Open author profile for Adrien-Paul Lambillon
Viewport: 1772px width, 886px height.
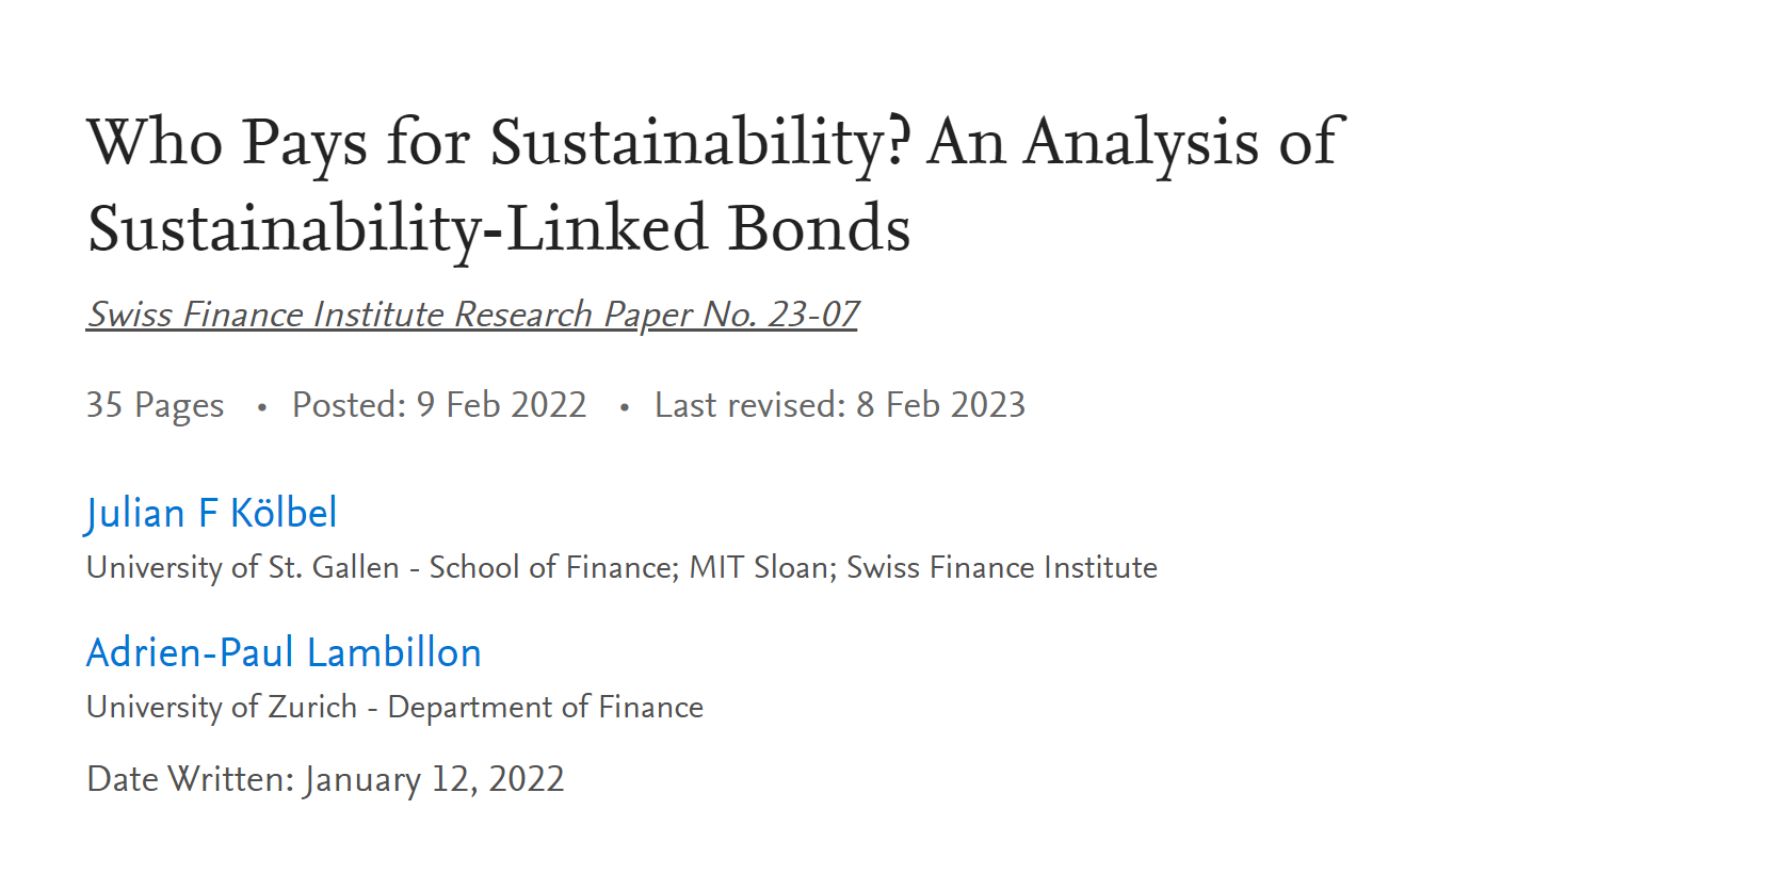[284, 653]
